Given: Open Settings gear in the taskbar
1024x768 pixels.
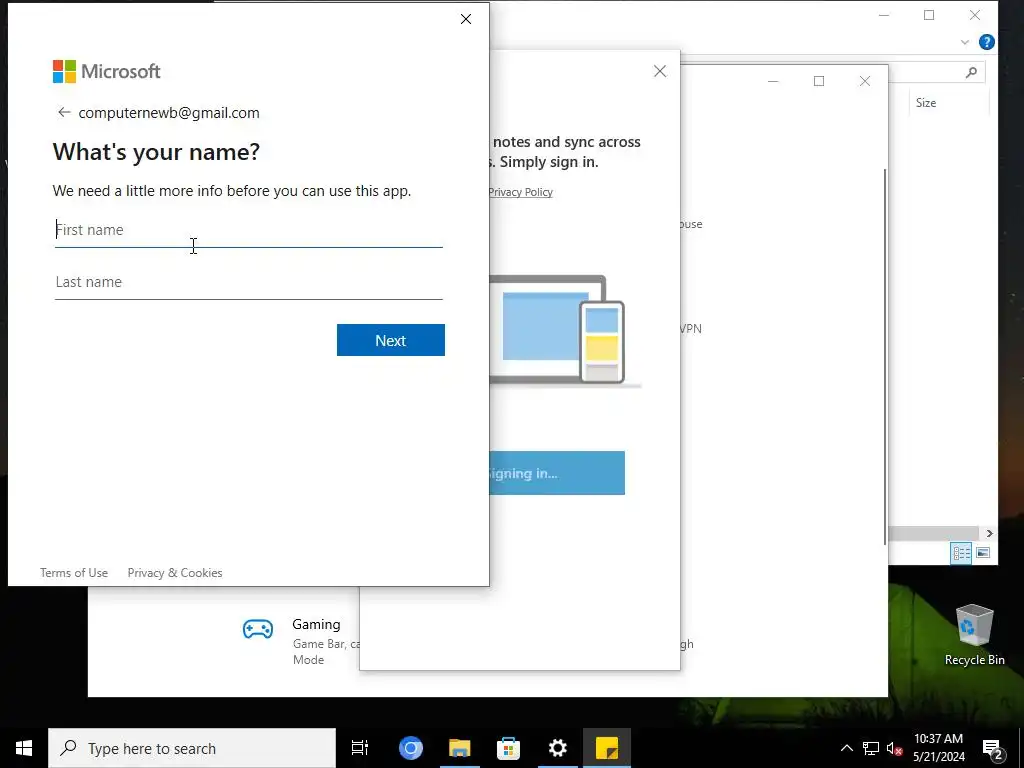Looking at the screenshot, I should (x=558, y=748).
